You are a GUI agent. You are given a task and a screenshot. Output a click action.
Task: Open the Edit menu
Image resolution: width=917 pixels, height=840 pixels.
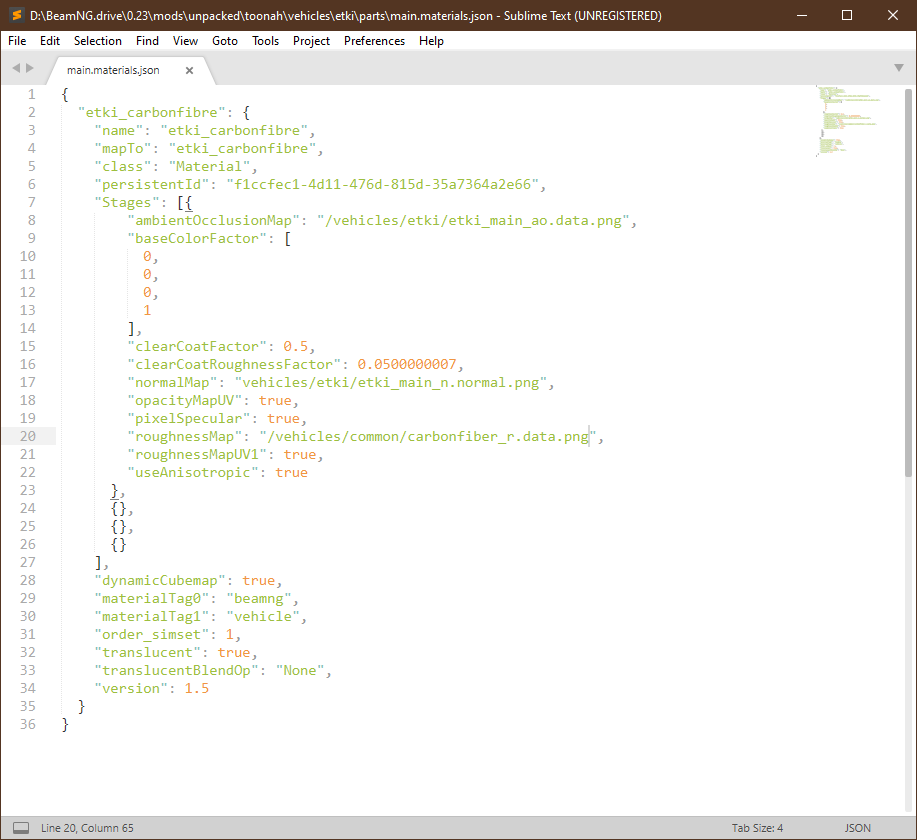point(50,41)
